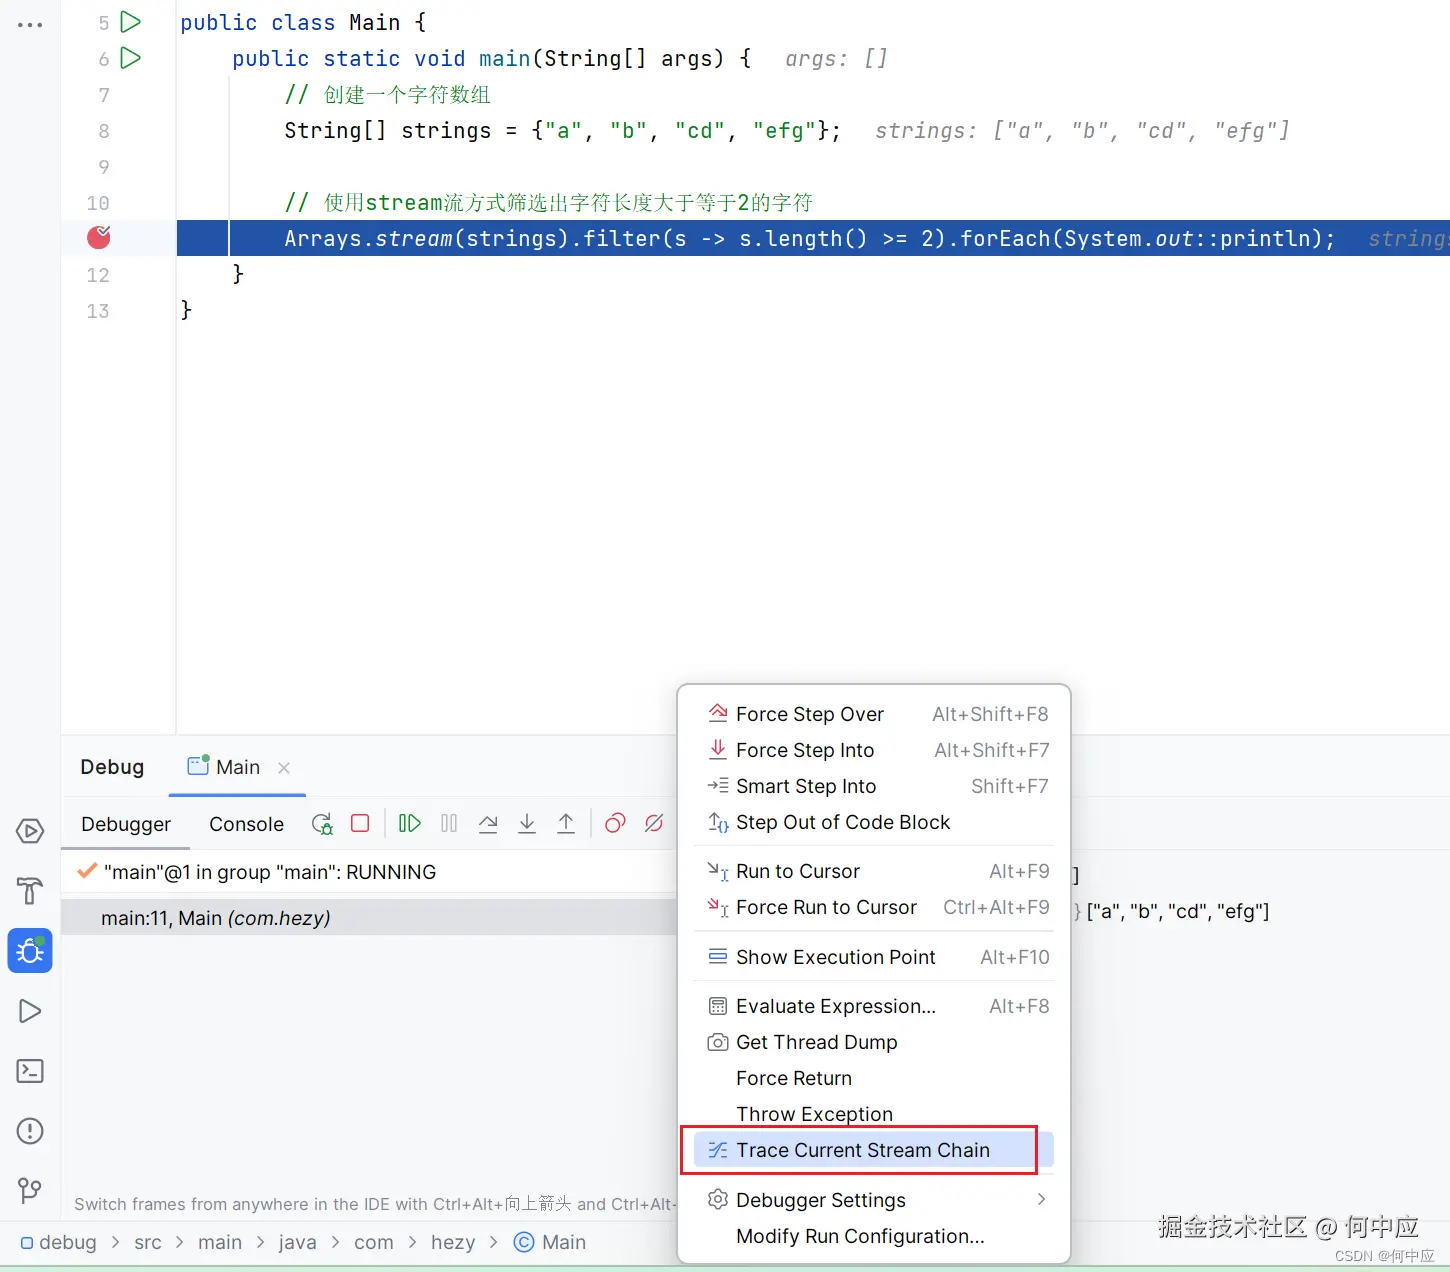The height and width of the screenshot is (1272, 1450).
Task: Click the Step Into icon
Action: click(527, 823)
